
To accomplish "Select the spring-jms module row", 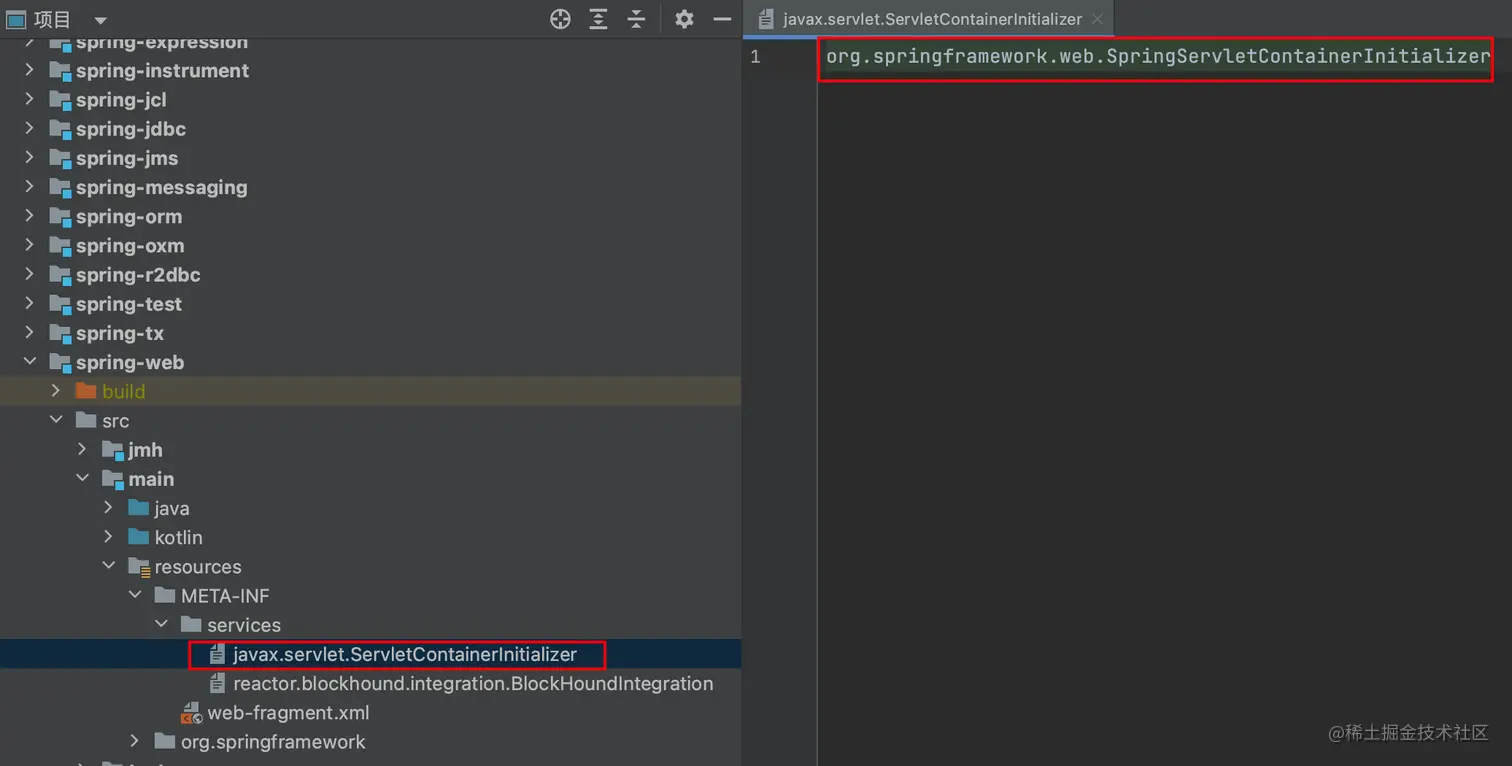I will (x=370, y=157).
